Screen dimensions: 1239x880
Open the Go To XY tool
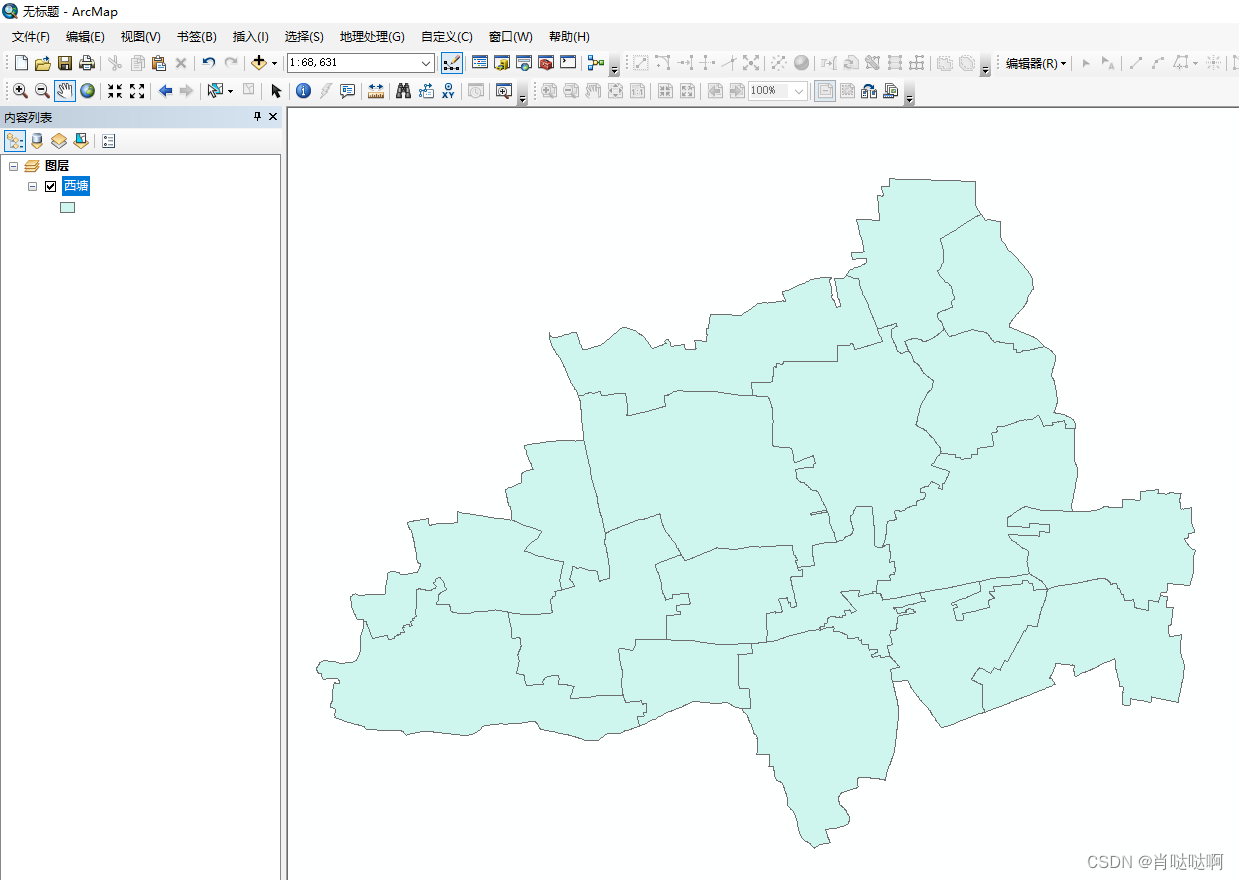pos(448,91)
